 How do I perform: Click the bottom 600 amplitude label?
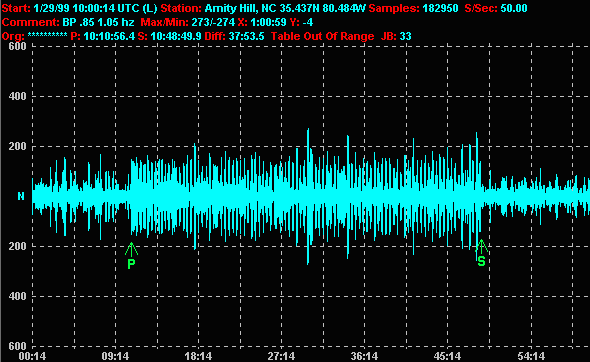pos(18,346)
